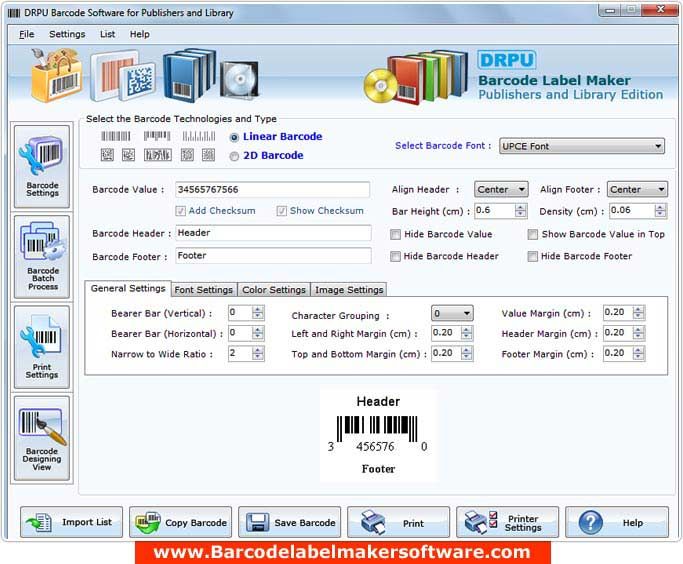This screenshot has height=564, width=683.
Task: Toggle the Add Checksum checkbox
Action: (180, 211)
